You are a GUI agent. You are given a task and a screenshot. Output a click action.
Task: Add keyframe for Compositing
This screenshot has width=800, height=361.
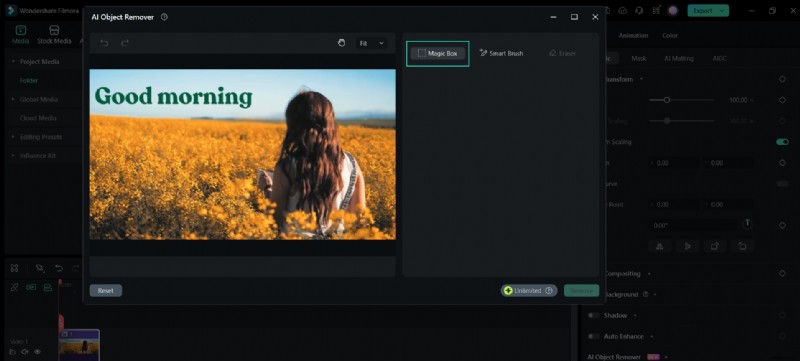pos(782,274)
